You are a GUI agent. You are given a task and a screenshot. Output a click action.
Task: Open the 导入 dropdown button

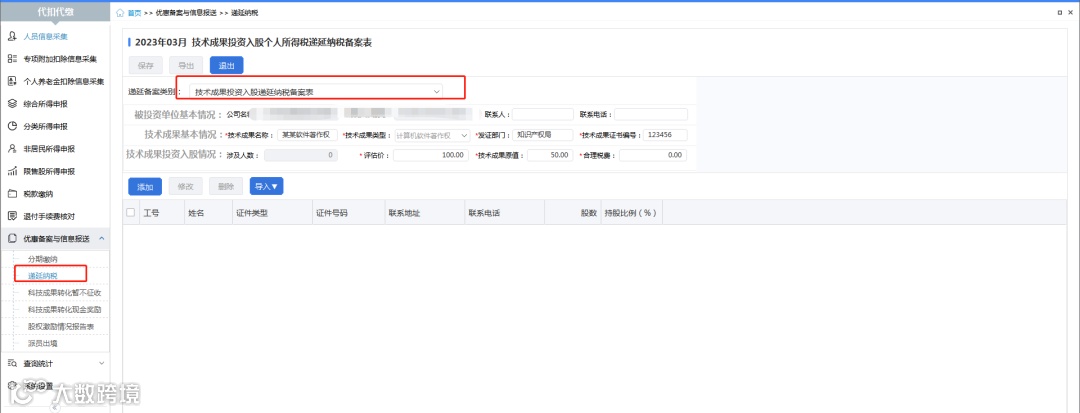click(266, 187)
